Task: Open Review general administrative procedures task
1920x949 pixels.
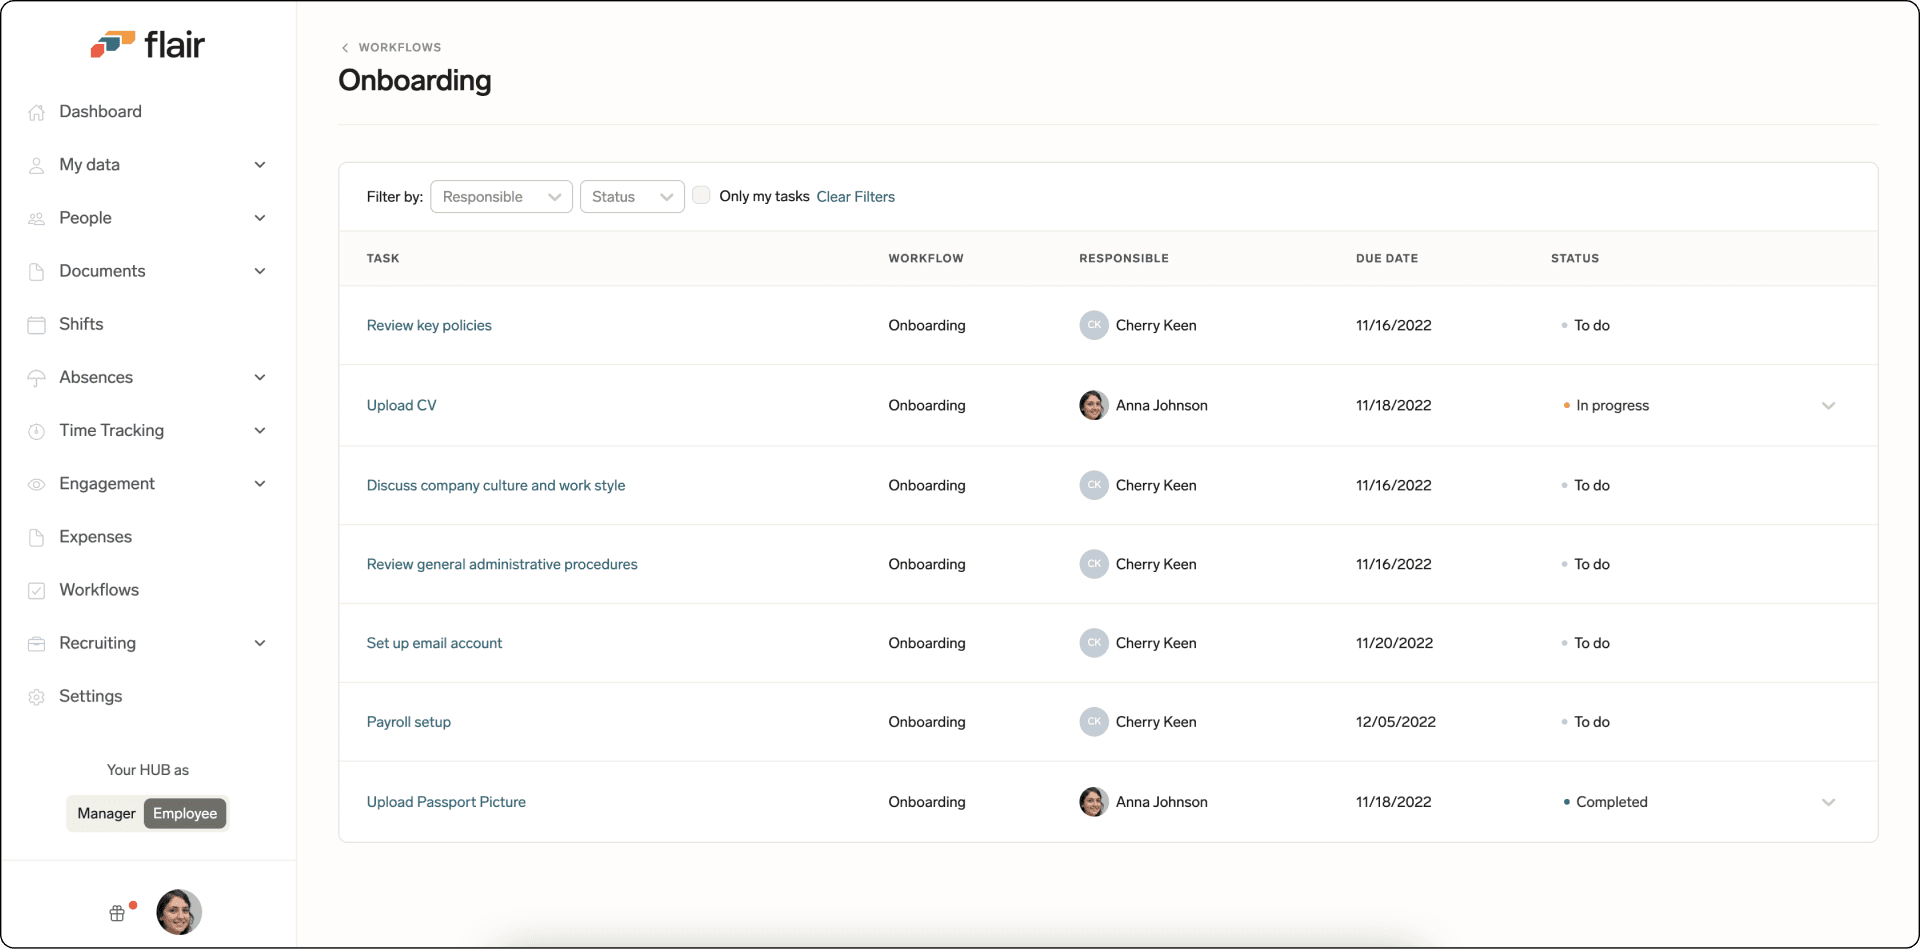Action: [502, 564]
